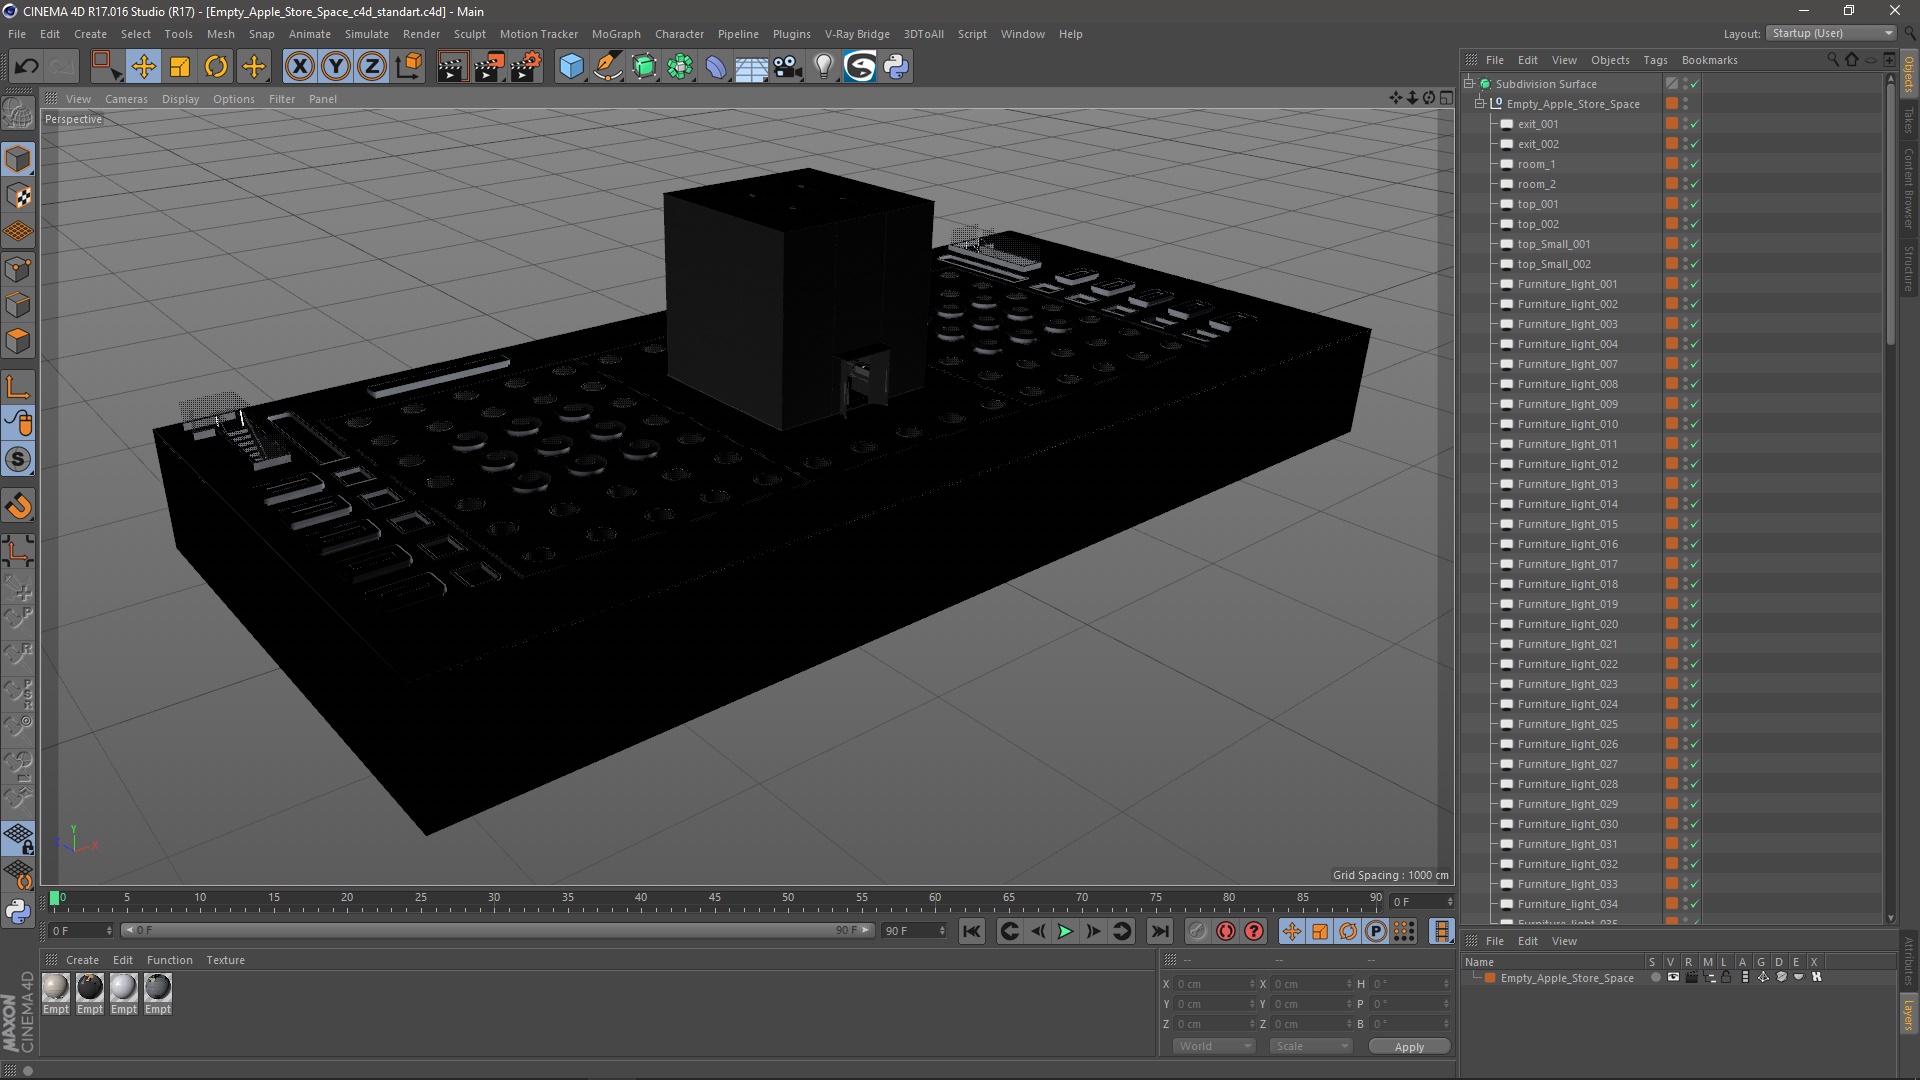
Task: Open the Structure side tab
Action: click(x=1909, y=268)
